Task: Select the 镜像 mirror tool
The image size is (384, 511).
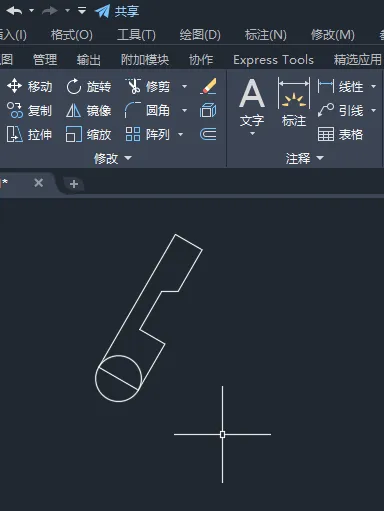Action: click(88, 111)
